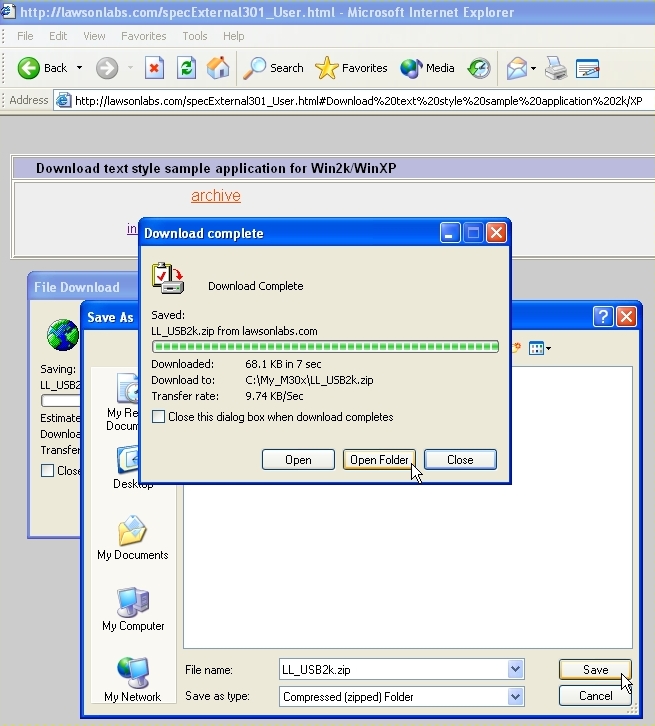Click the Save As help question icon
The height and width of the screenshot is (726, 655).
[603, 317]
